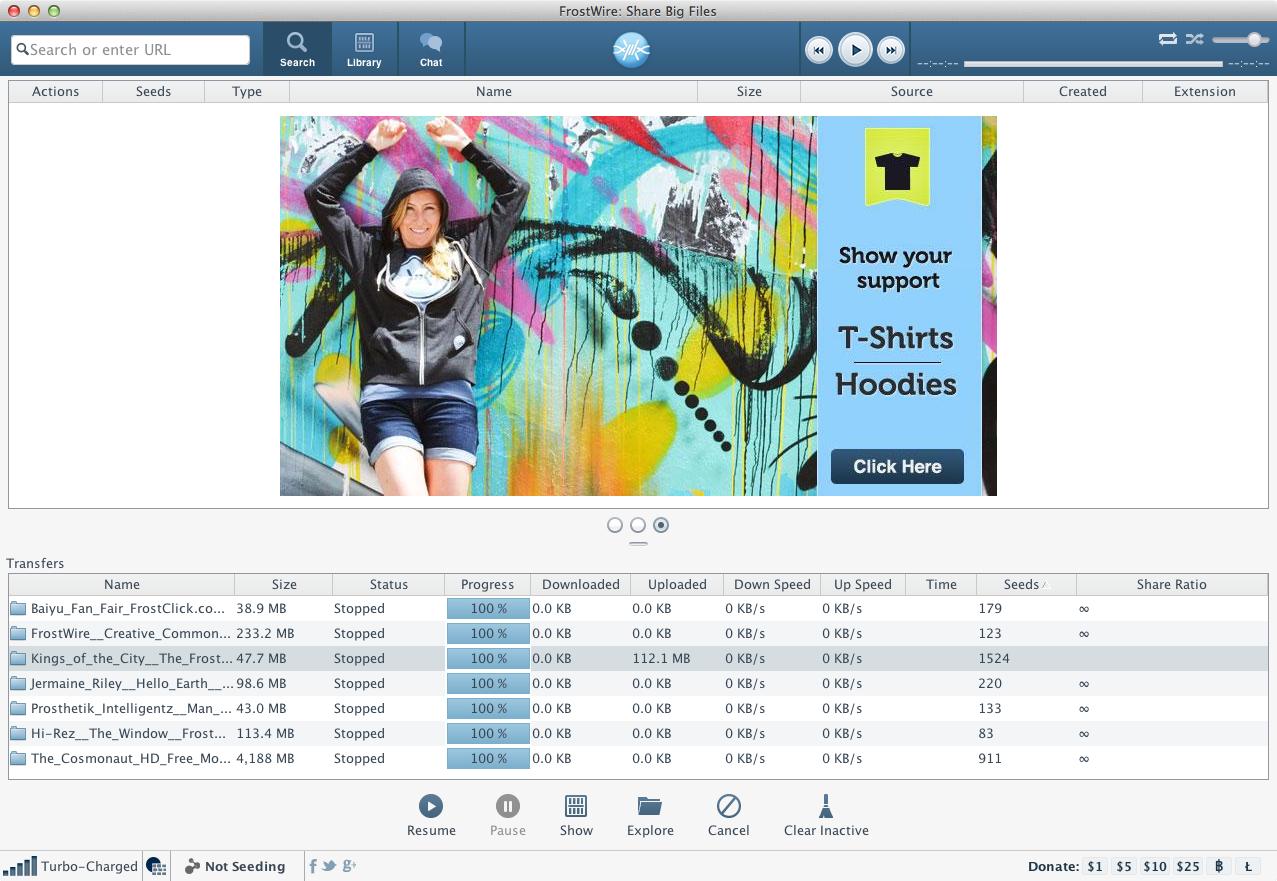Sort search results by Seeds column
1277x881 pixels.
(153, 91)
